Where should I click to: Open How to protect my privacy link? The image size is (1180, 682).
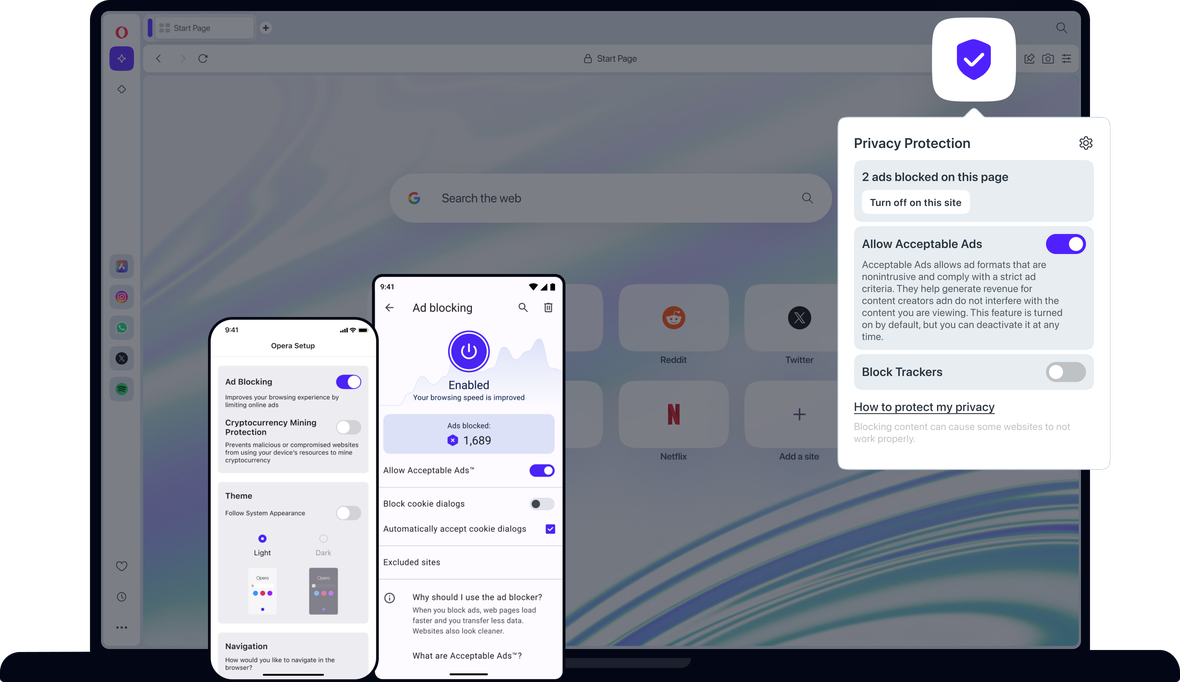[x=924, y=407]
